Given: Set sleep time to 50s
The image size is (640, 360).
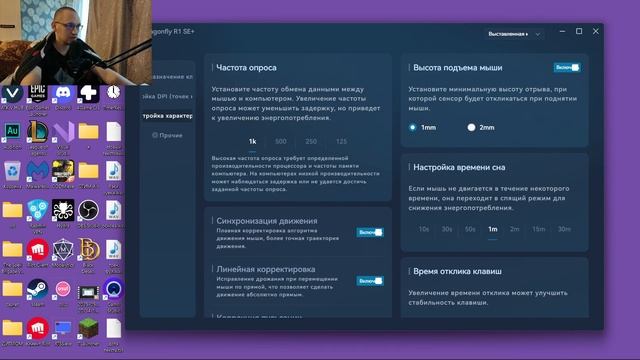Looking at the screenshot, I should pos(470,229).
